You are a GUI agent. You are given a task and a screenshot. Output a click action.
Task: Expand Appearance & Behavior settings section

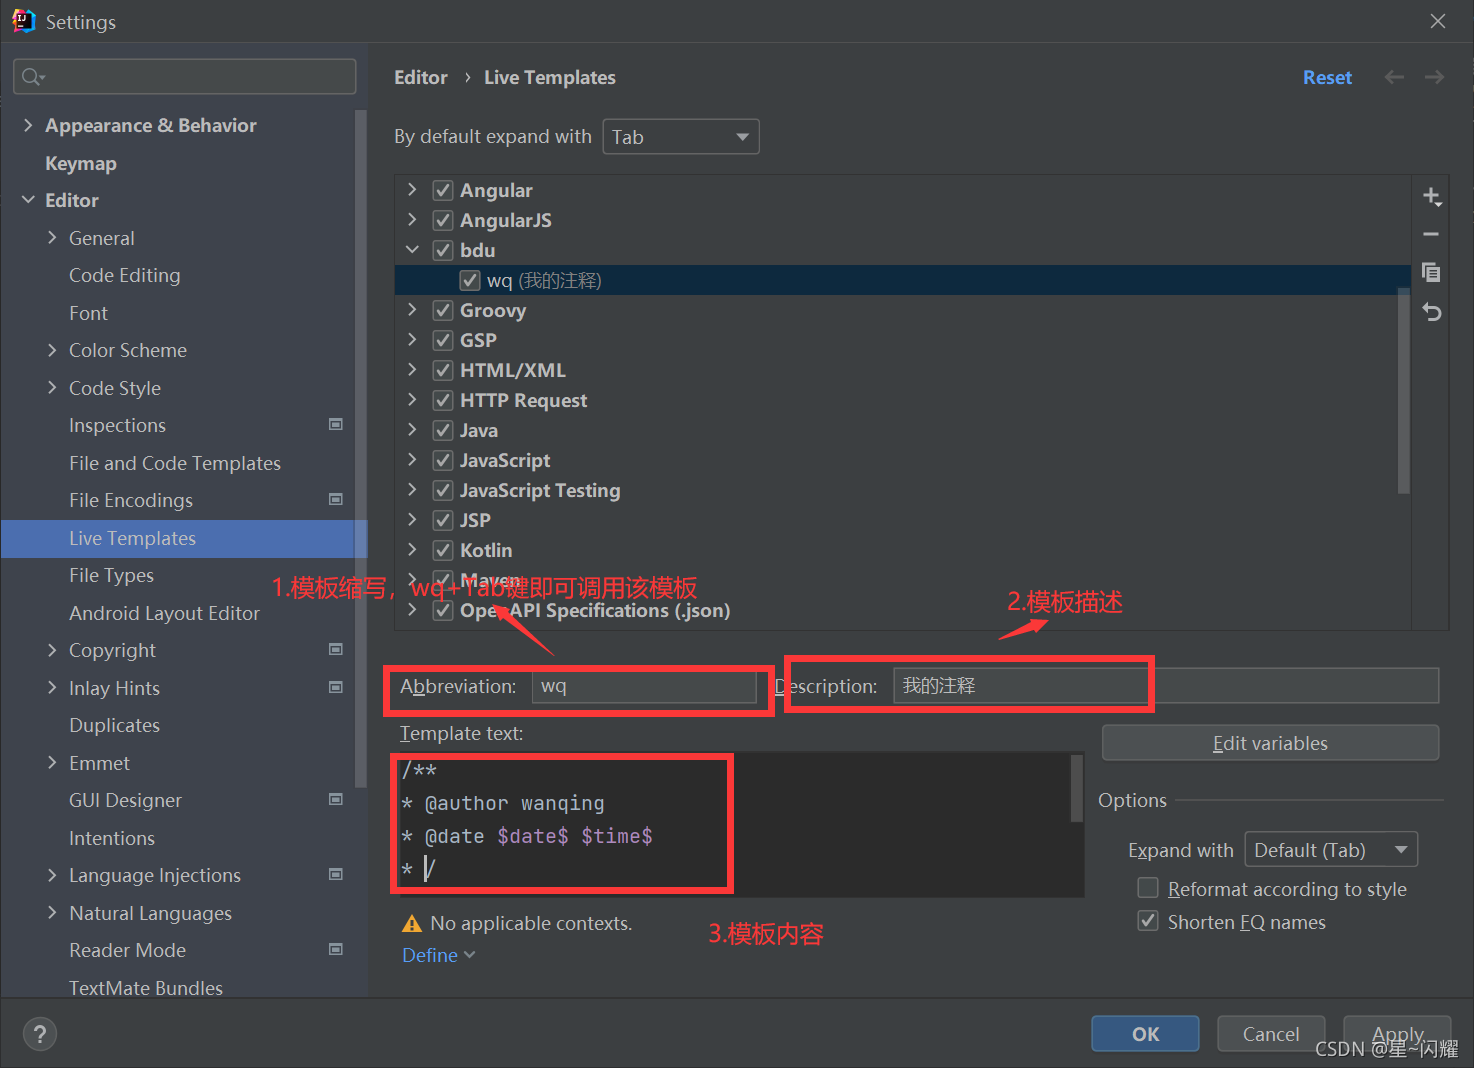click(28, 125)
